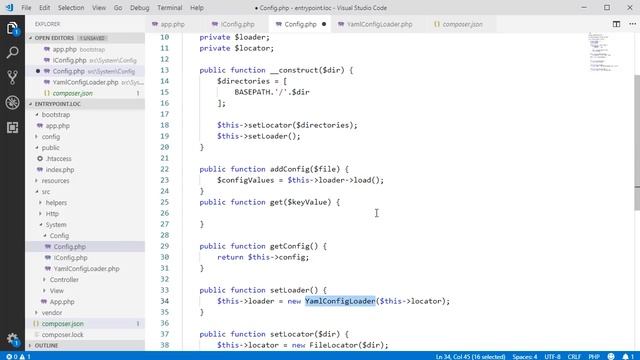Click the VS Code logo icon
Image resolution: width=640 pixels, height=360 pixels.
coord(9,8)
